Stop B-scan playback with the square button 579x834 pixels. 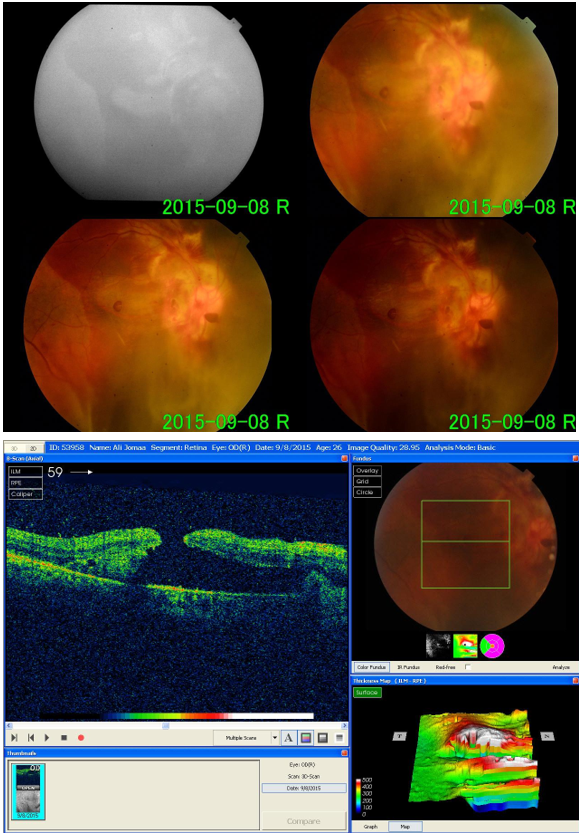click(x=64, y=738)
